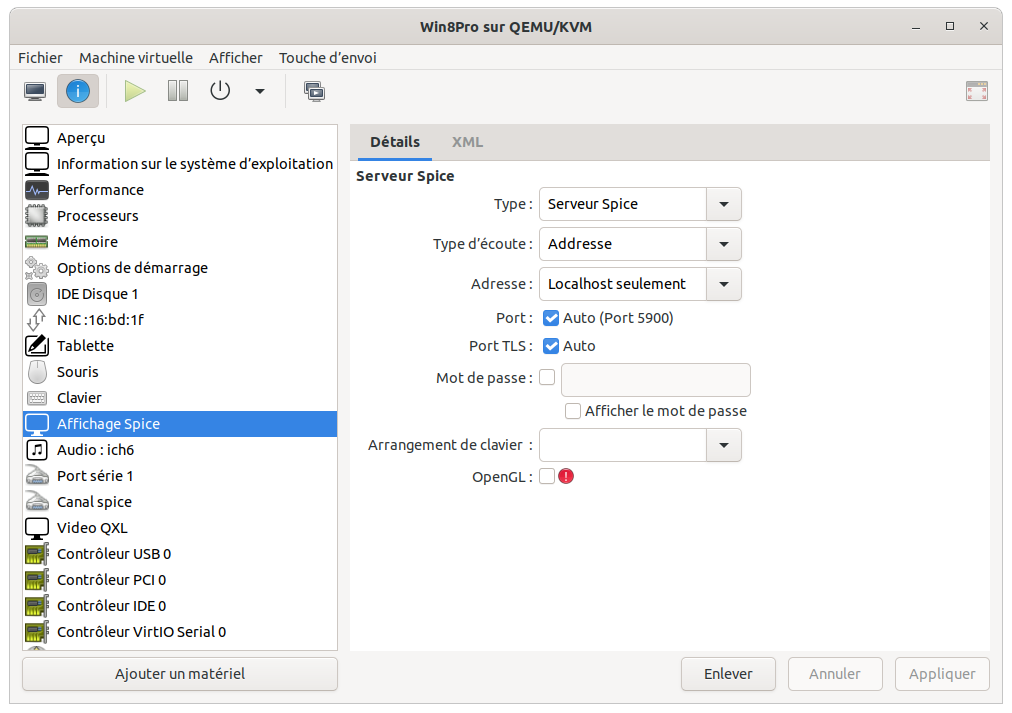Click the Localhost seulement combo box
This screenshot has width=1012, height=713.
point(623,284)
